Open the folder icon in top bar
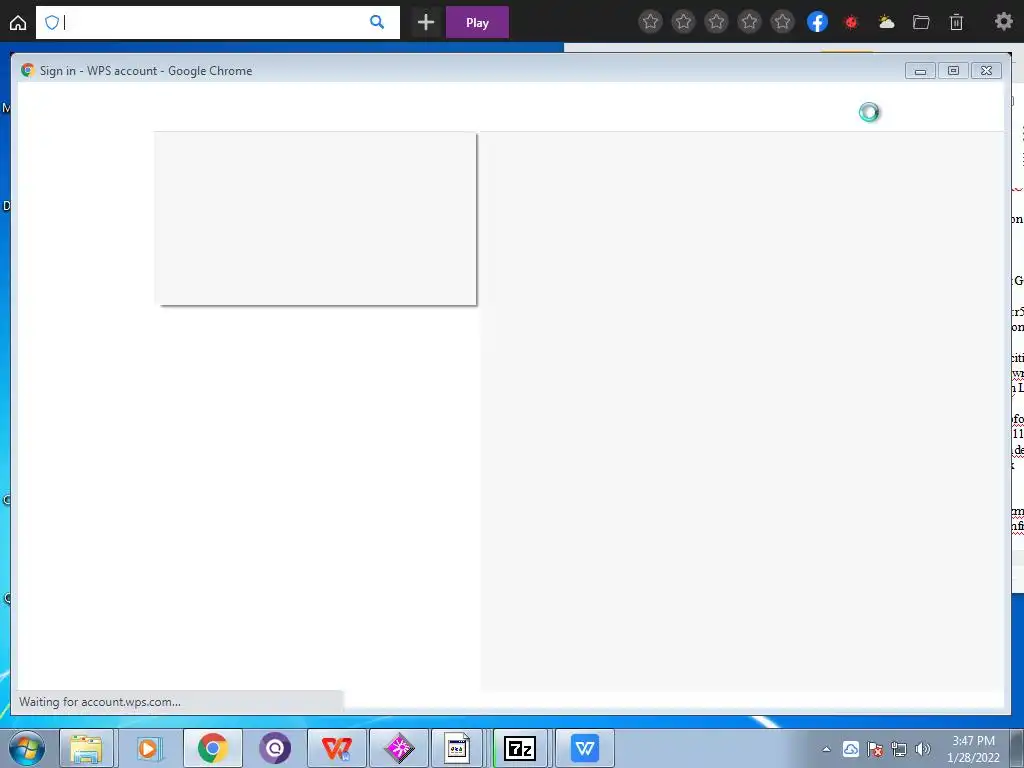Image resolution: width=1024 pixels, height=768 pixels. [921, 23]
